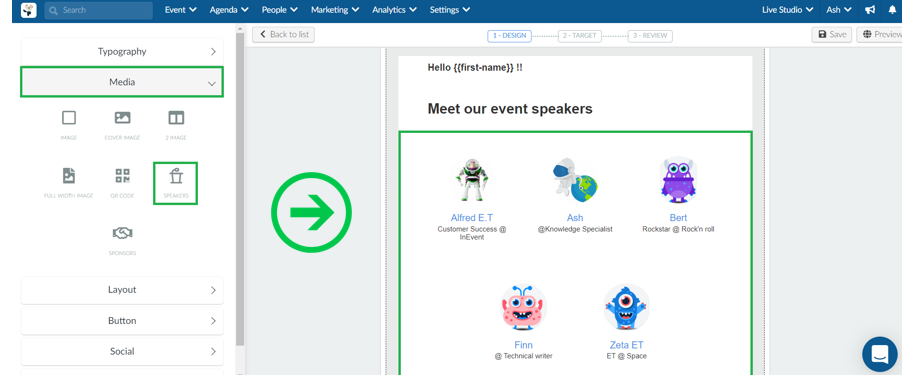Click Finn speaker avatar
The width and height of the screenshot is (902, 375).
[x=523, y=307]
